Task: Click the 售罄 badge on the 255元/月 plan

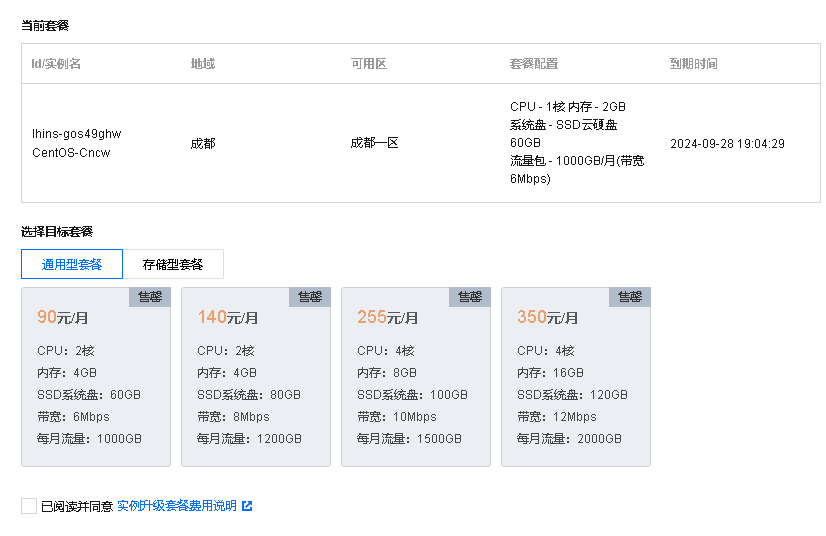Action: pyautogui.click(x=470, y=297)
